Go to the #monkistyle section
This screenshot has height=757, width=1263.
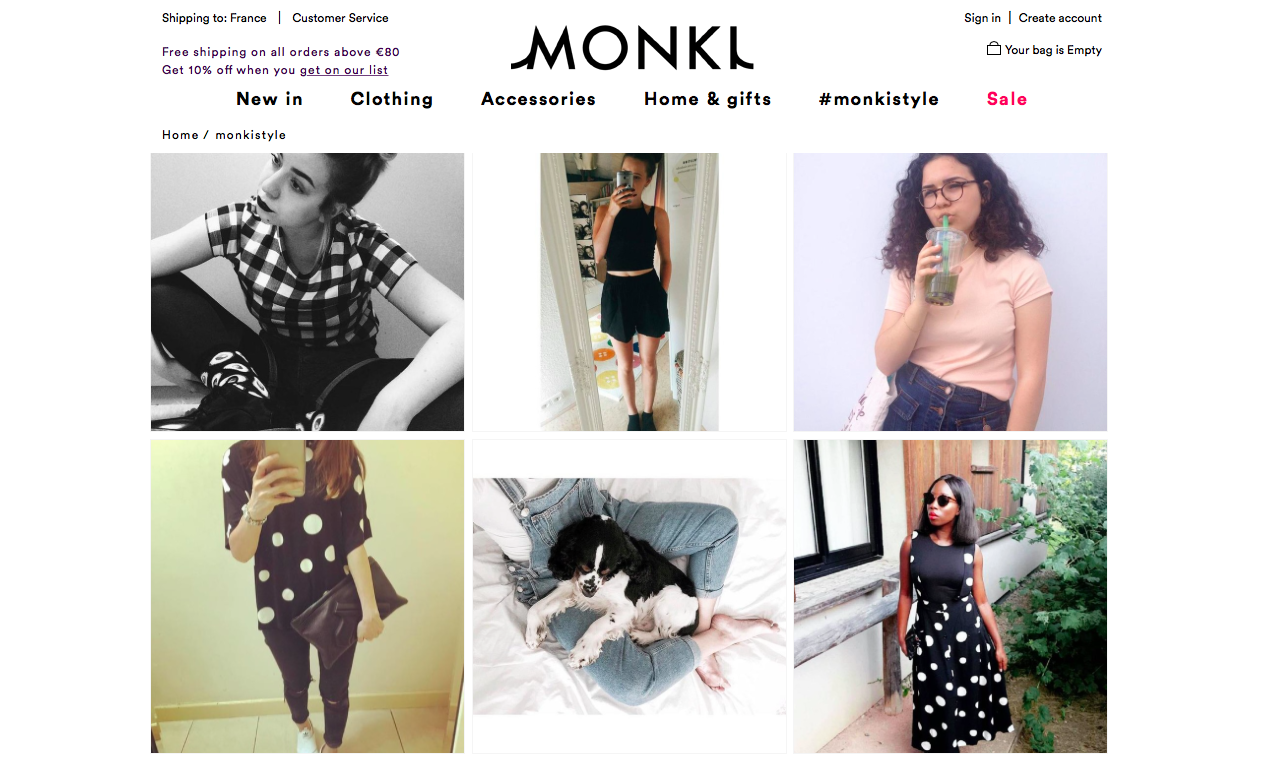coord(879,99)
